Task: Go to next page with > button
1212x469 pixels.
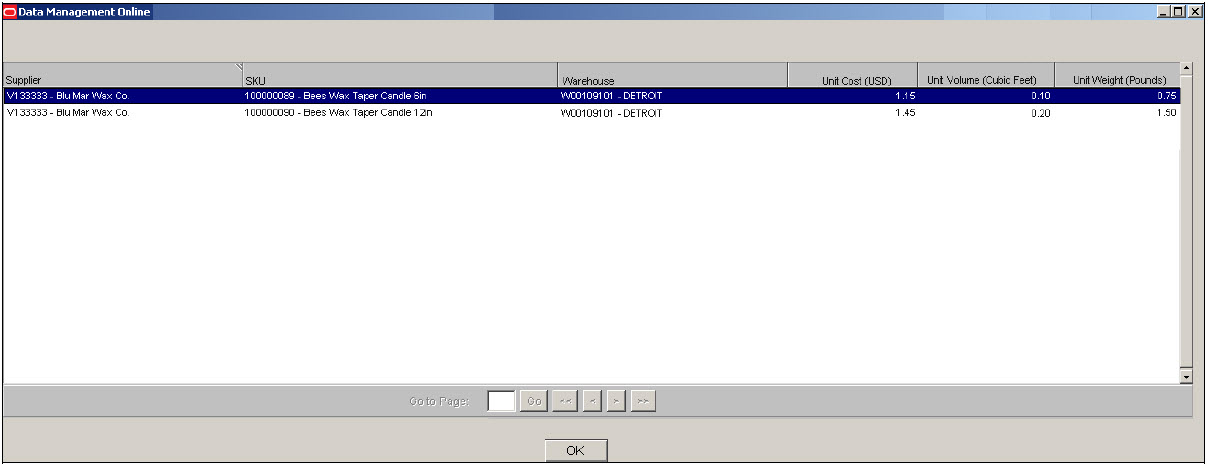Action: (x=616, y=401)
